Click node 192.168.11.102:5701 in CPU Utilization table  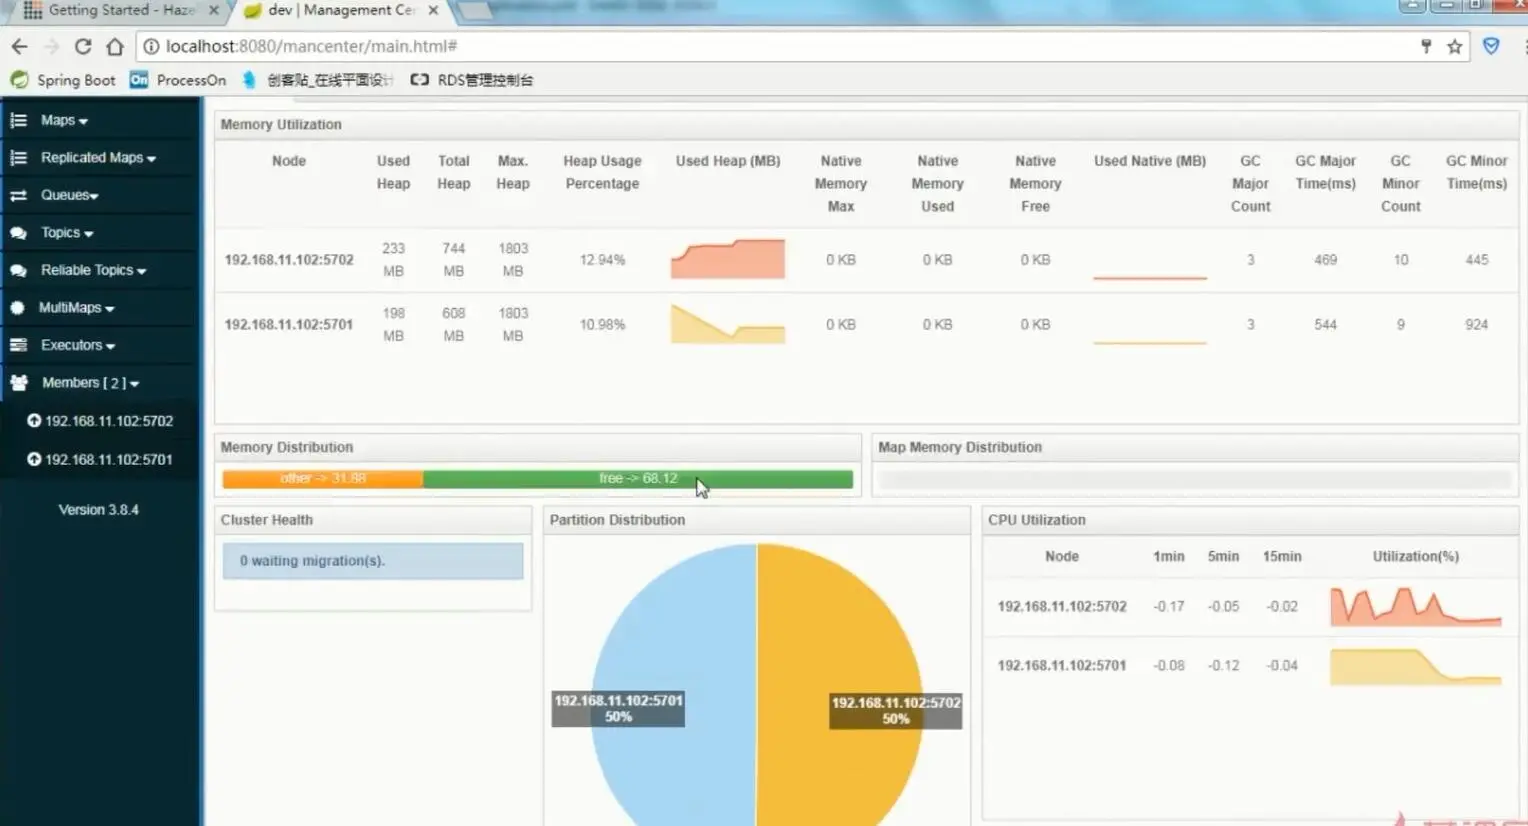click(x=1062, y=666)
